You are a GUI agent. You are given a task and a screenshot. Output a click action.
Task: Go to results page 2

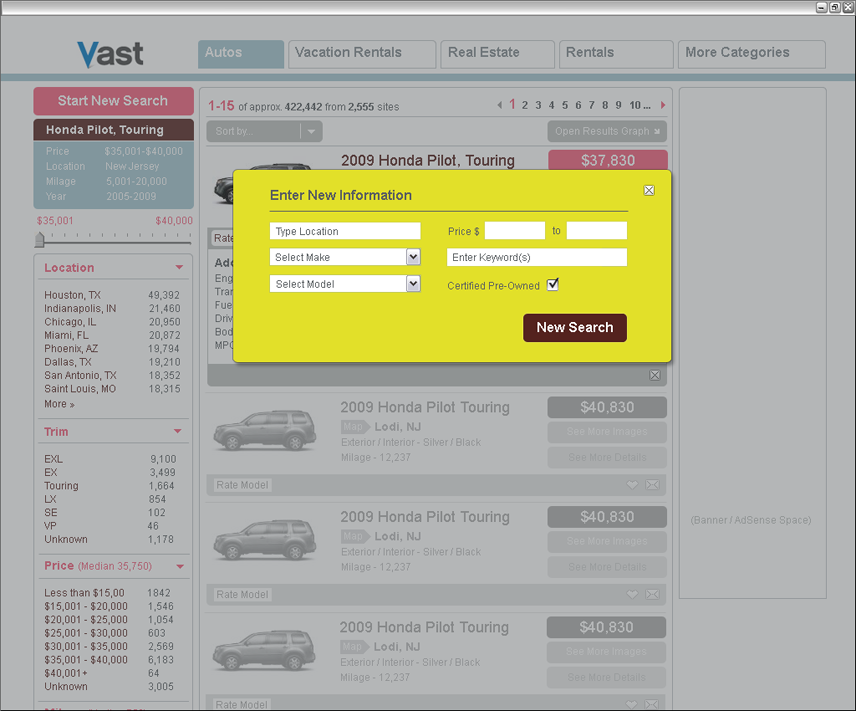click(525, 105)
